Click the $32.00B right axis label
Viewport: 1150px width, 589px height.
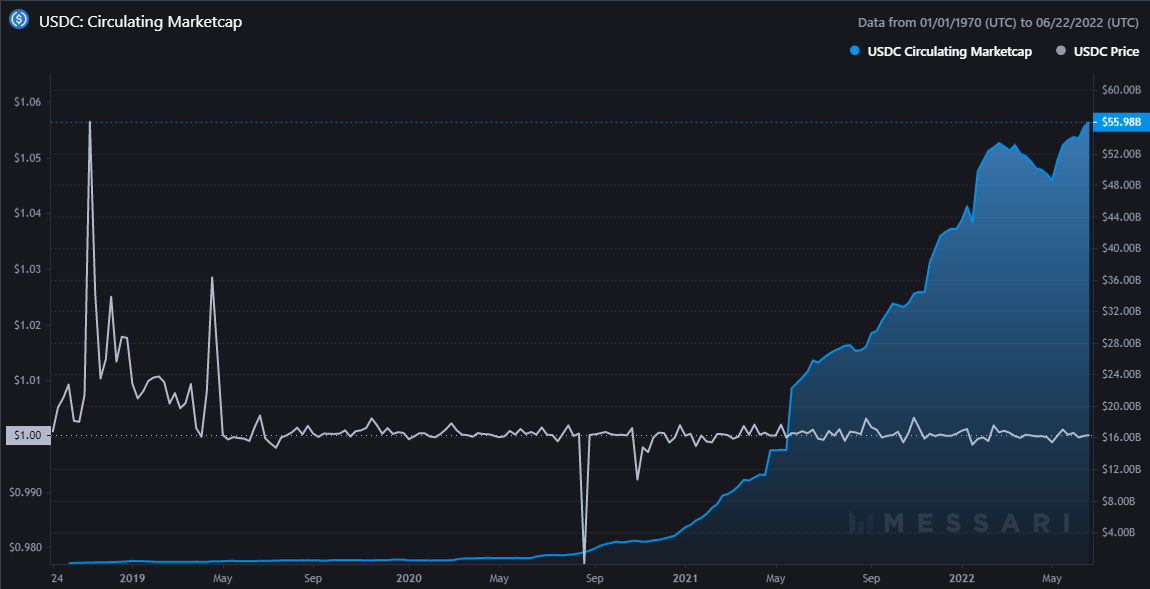pos(1121,311)
